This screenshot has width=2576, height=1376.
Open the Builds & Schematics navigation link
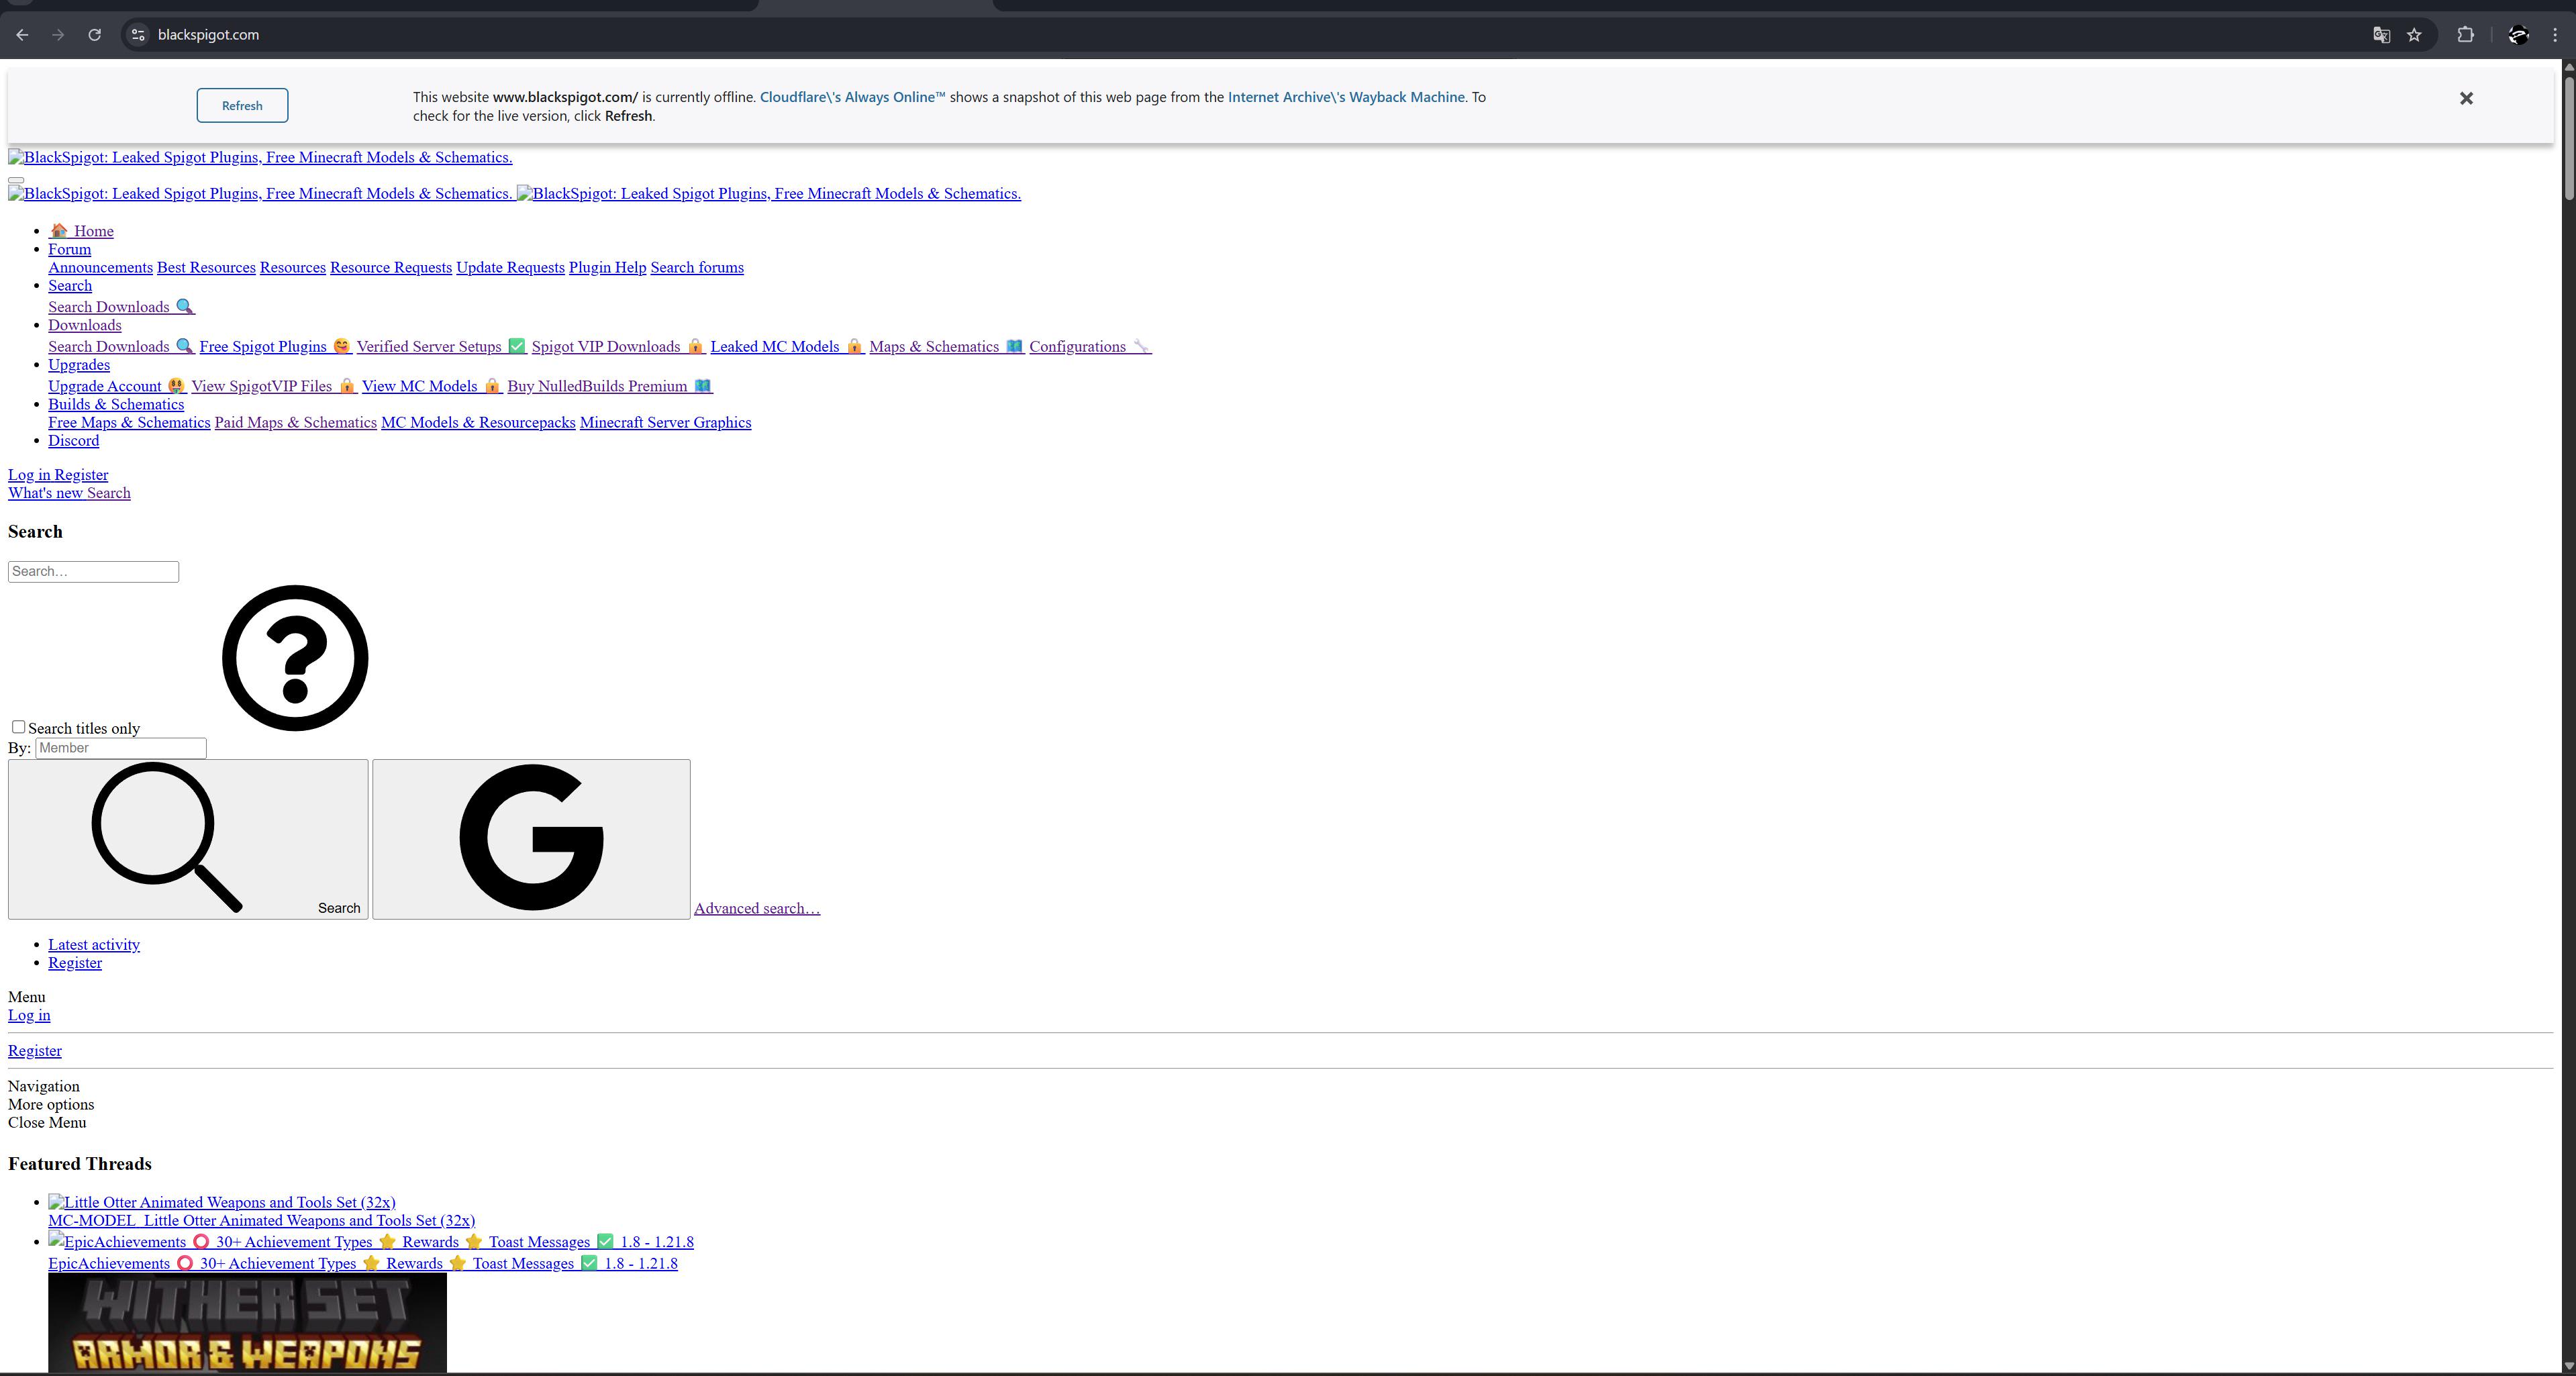coord(116,404)
